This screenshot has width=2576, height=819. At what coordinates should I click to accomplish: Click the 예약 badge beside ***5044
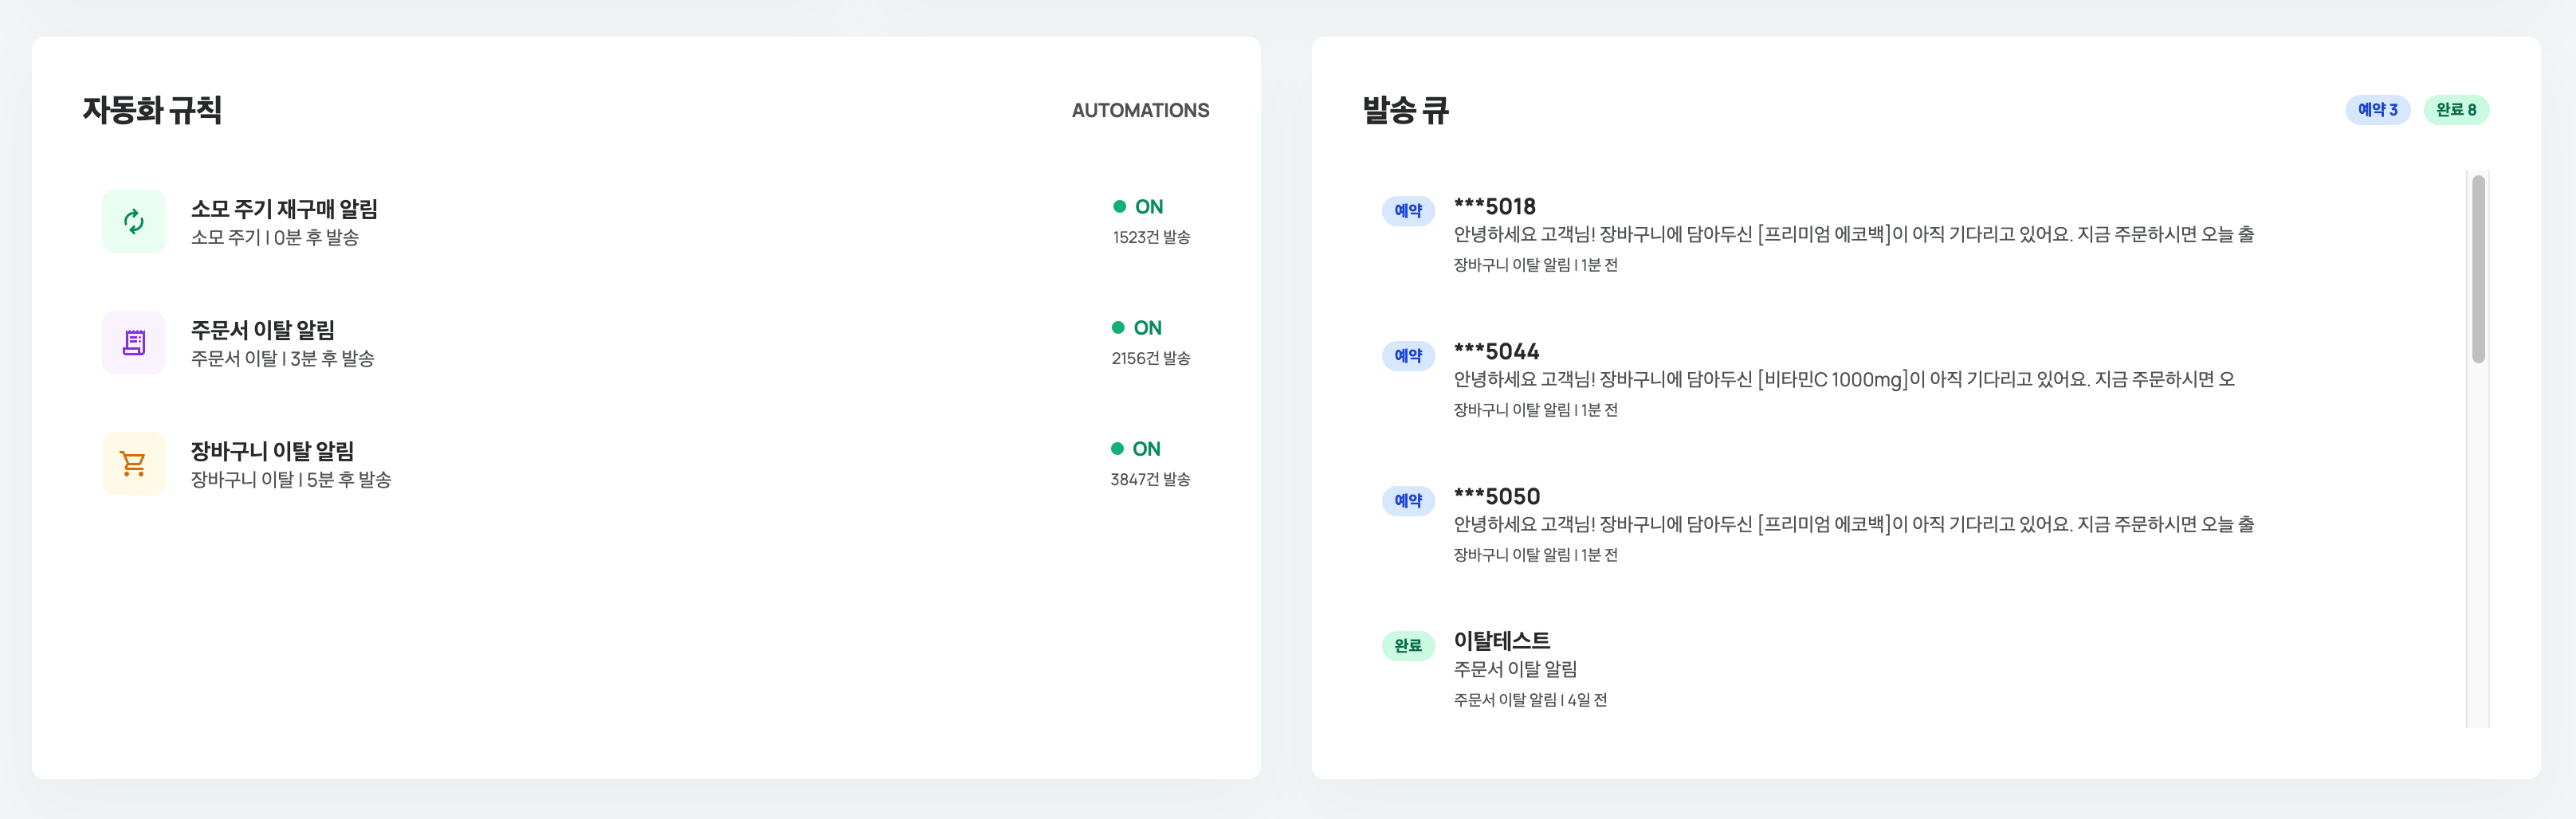coord(1409,355)
